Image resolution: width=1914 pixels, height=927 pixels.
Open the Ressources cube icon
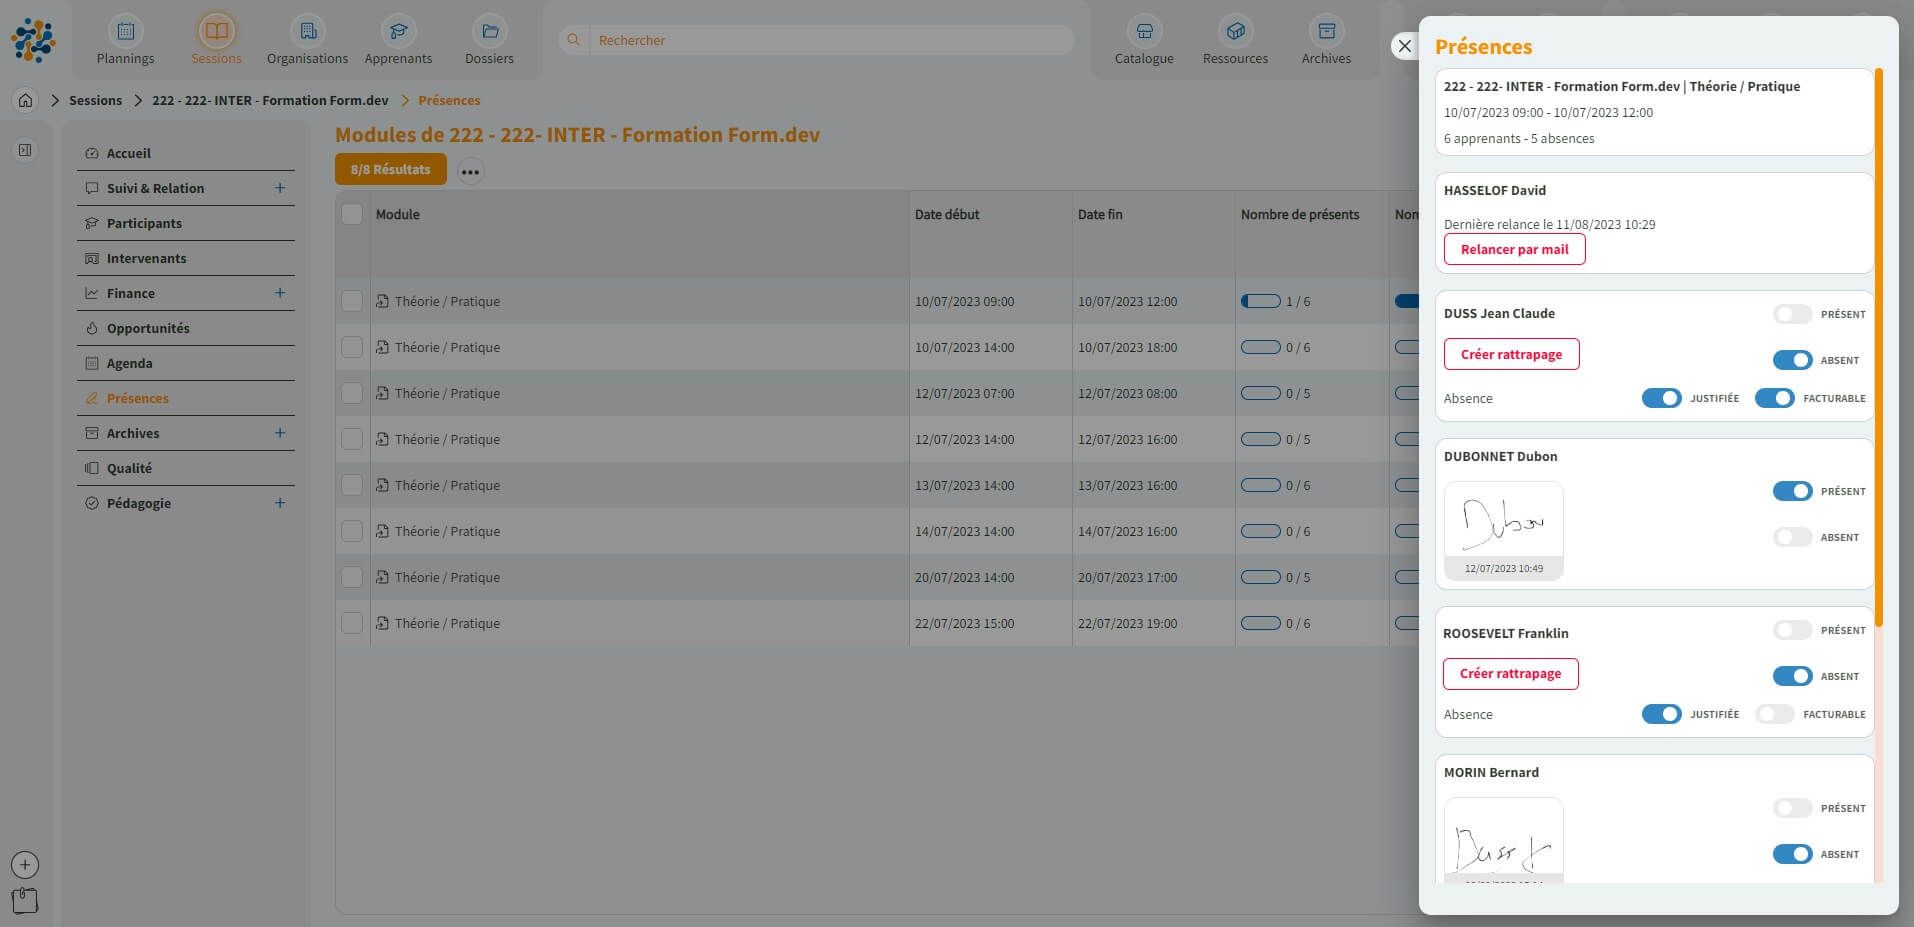[x=1235, y=32]
